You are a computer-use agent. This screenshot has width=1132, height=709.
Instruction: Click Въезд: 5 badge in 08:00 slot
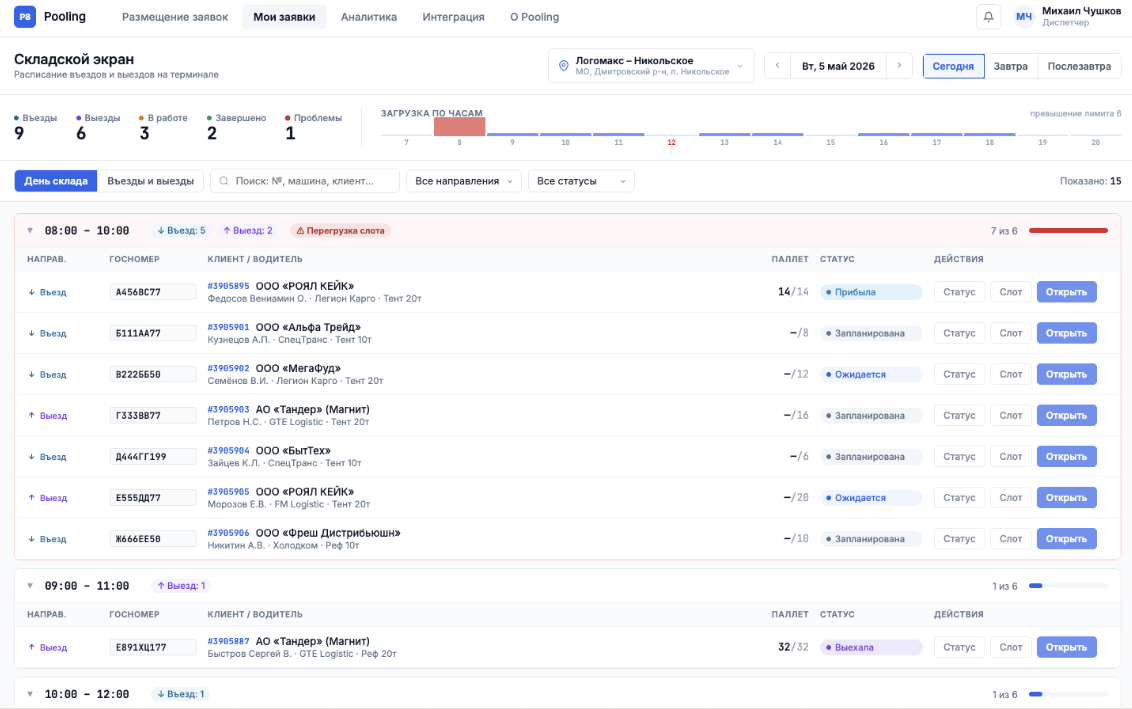click(181, 231)
